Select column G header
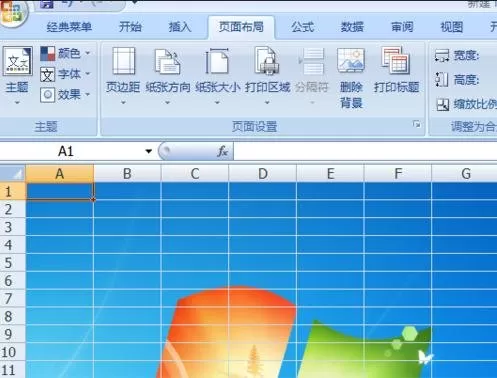Image resolution: width=497 pixels, height=378 pixels. (x=465, y=174)
